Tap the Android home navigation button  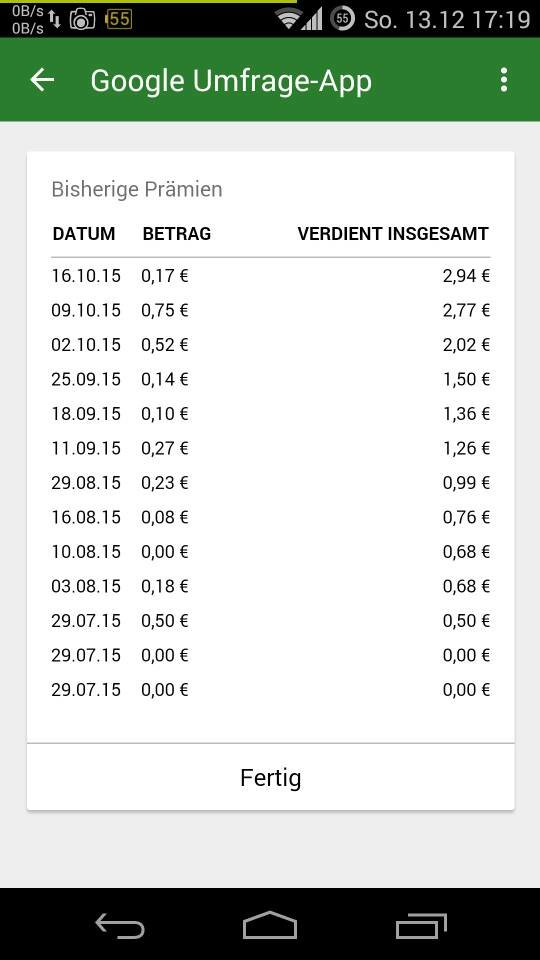click(270, 924)
